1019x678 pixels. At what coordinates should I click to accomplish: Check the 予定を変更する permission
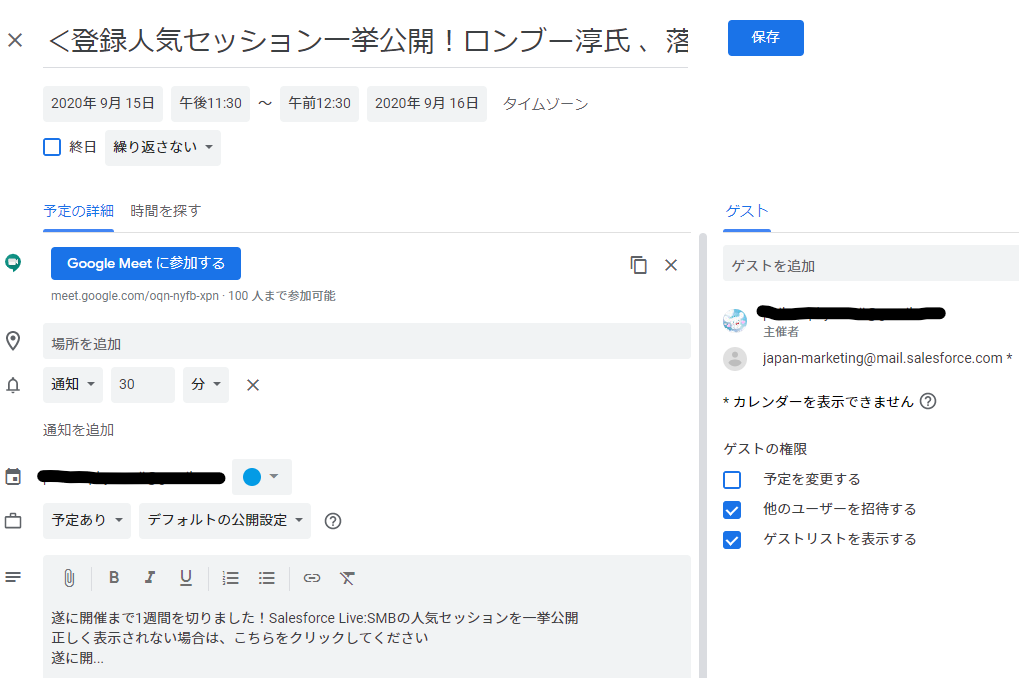[x=732, y=480]
